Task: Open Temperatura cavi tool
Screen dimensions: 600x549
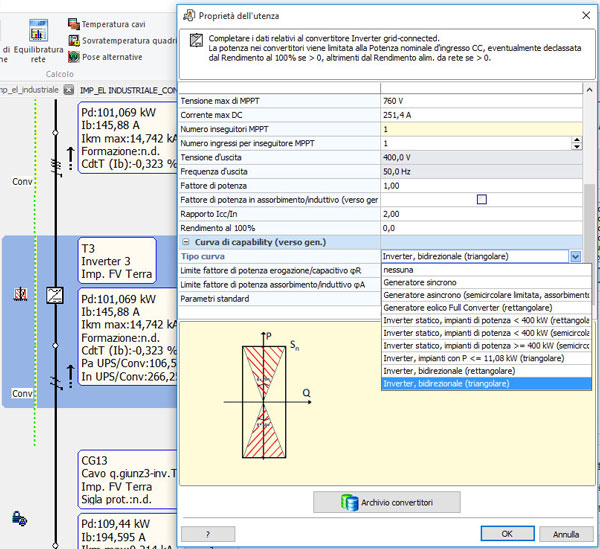Action: point(107,24)
